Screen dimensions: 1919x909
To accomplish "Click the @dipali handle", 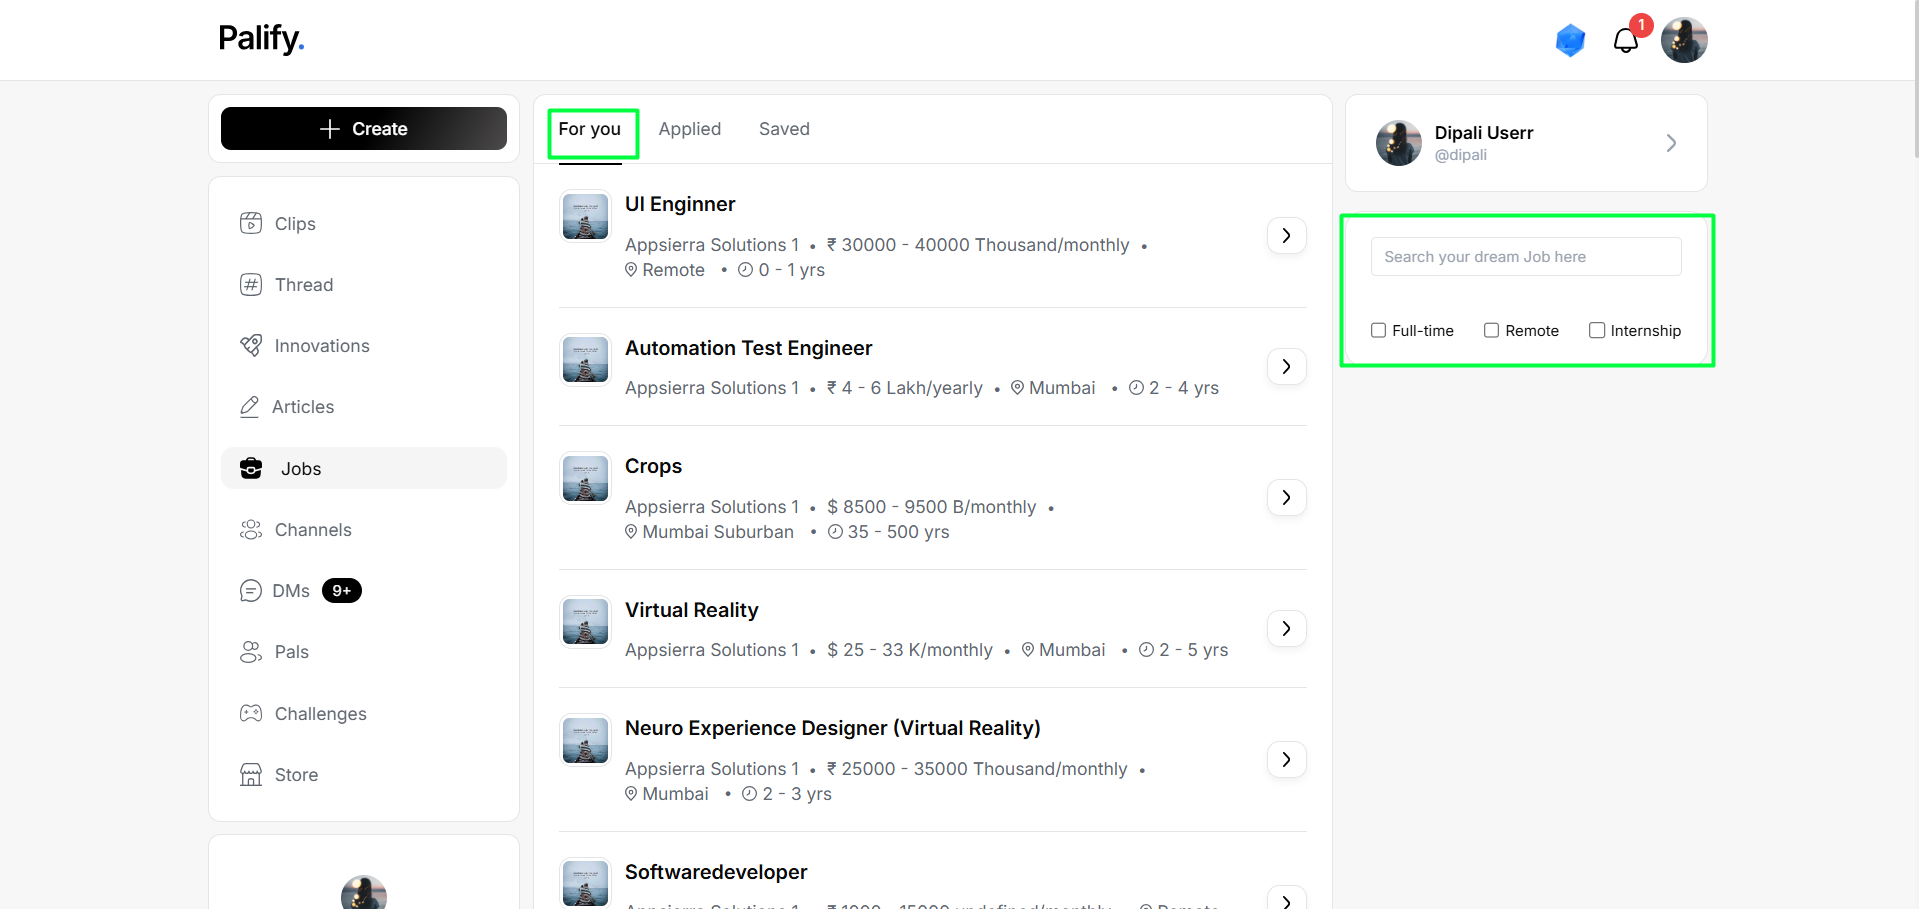I will point(1460,155).
